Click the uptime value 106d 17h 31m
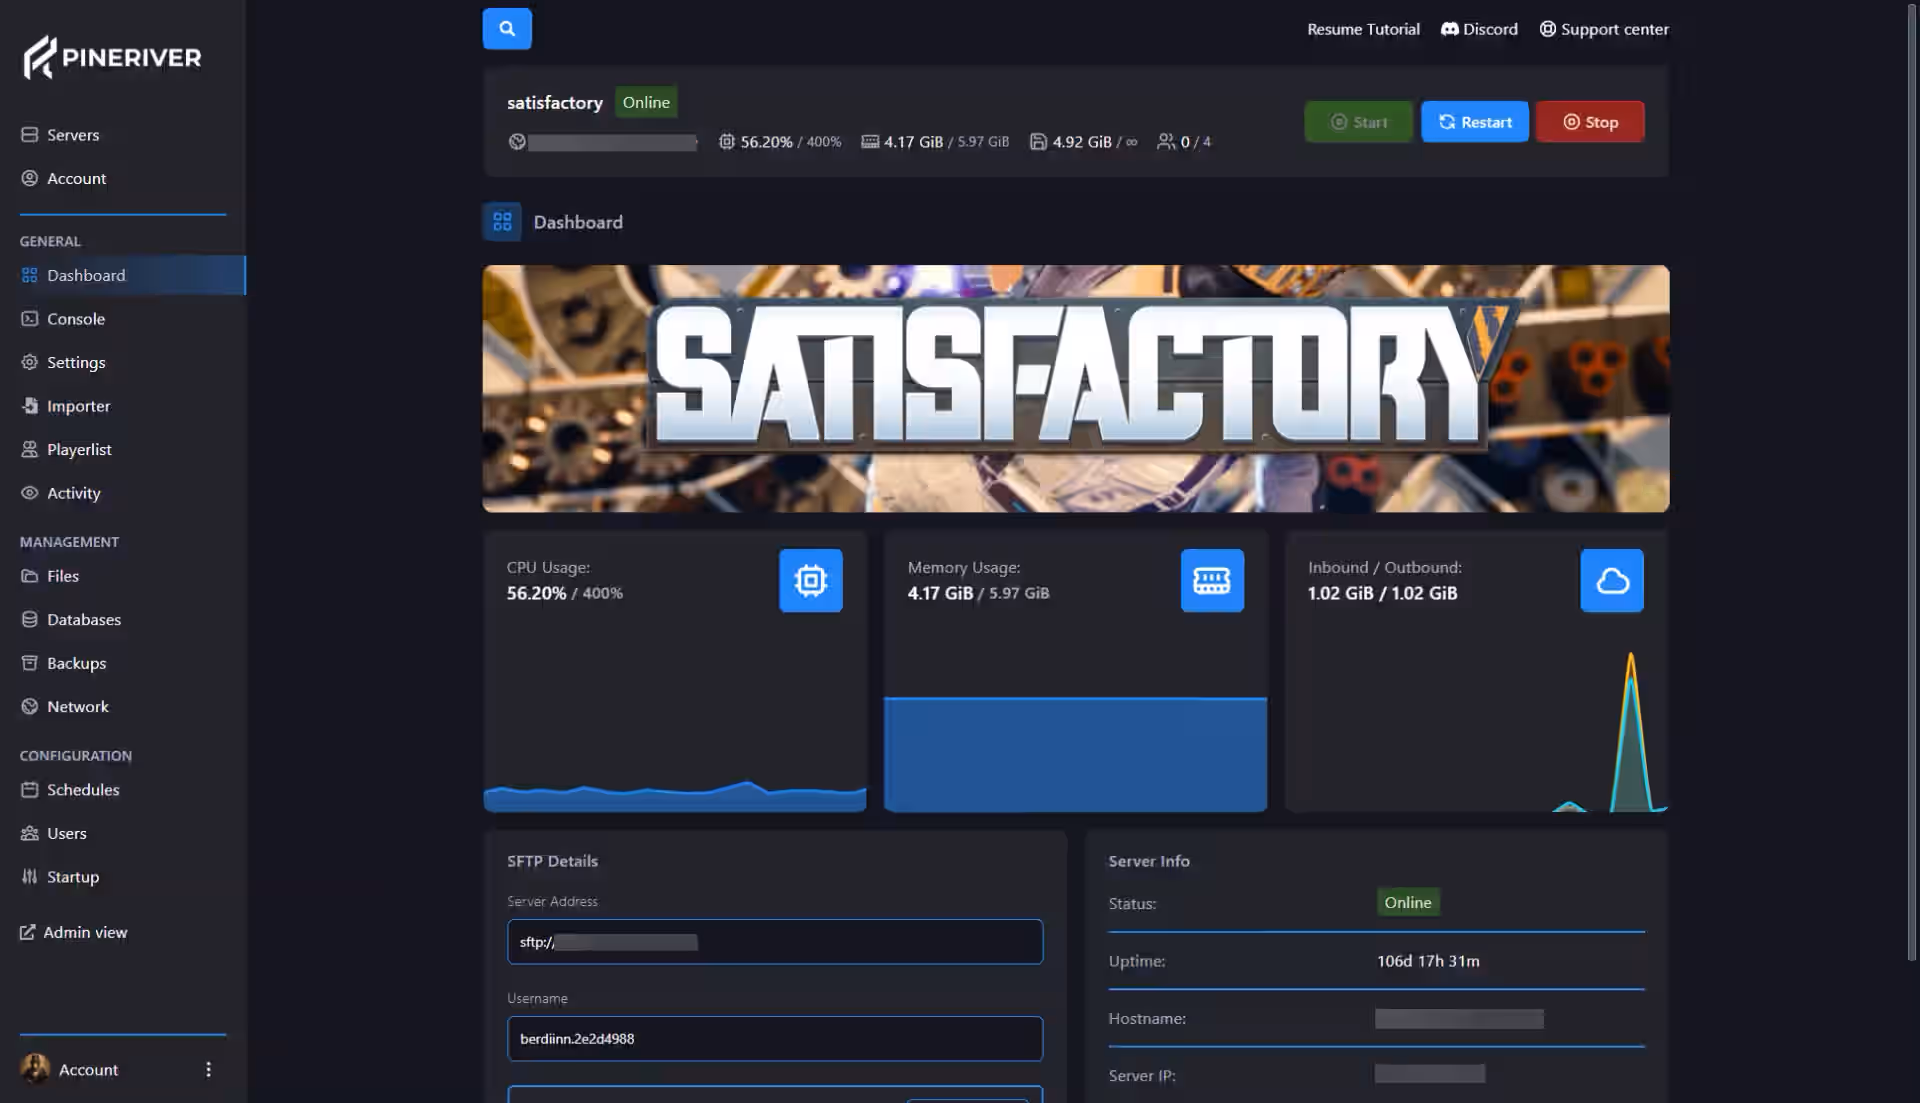Image resolution: width=1920 pixels, height=1103 pixels. [1428, 961]
